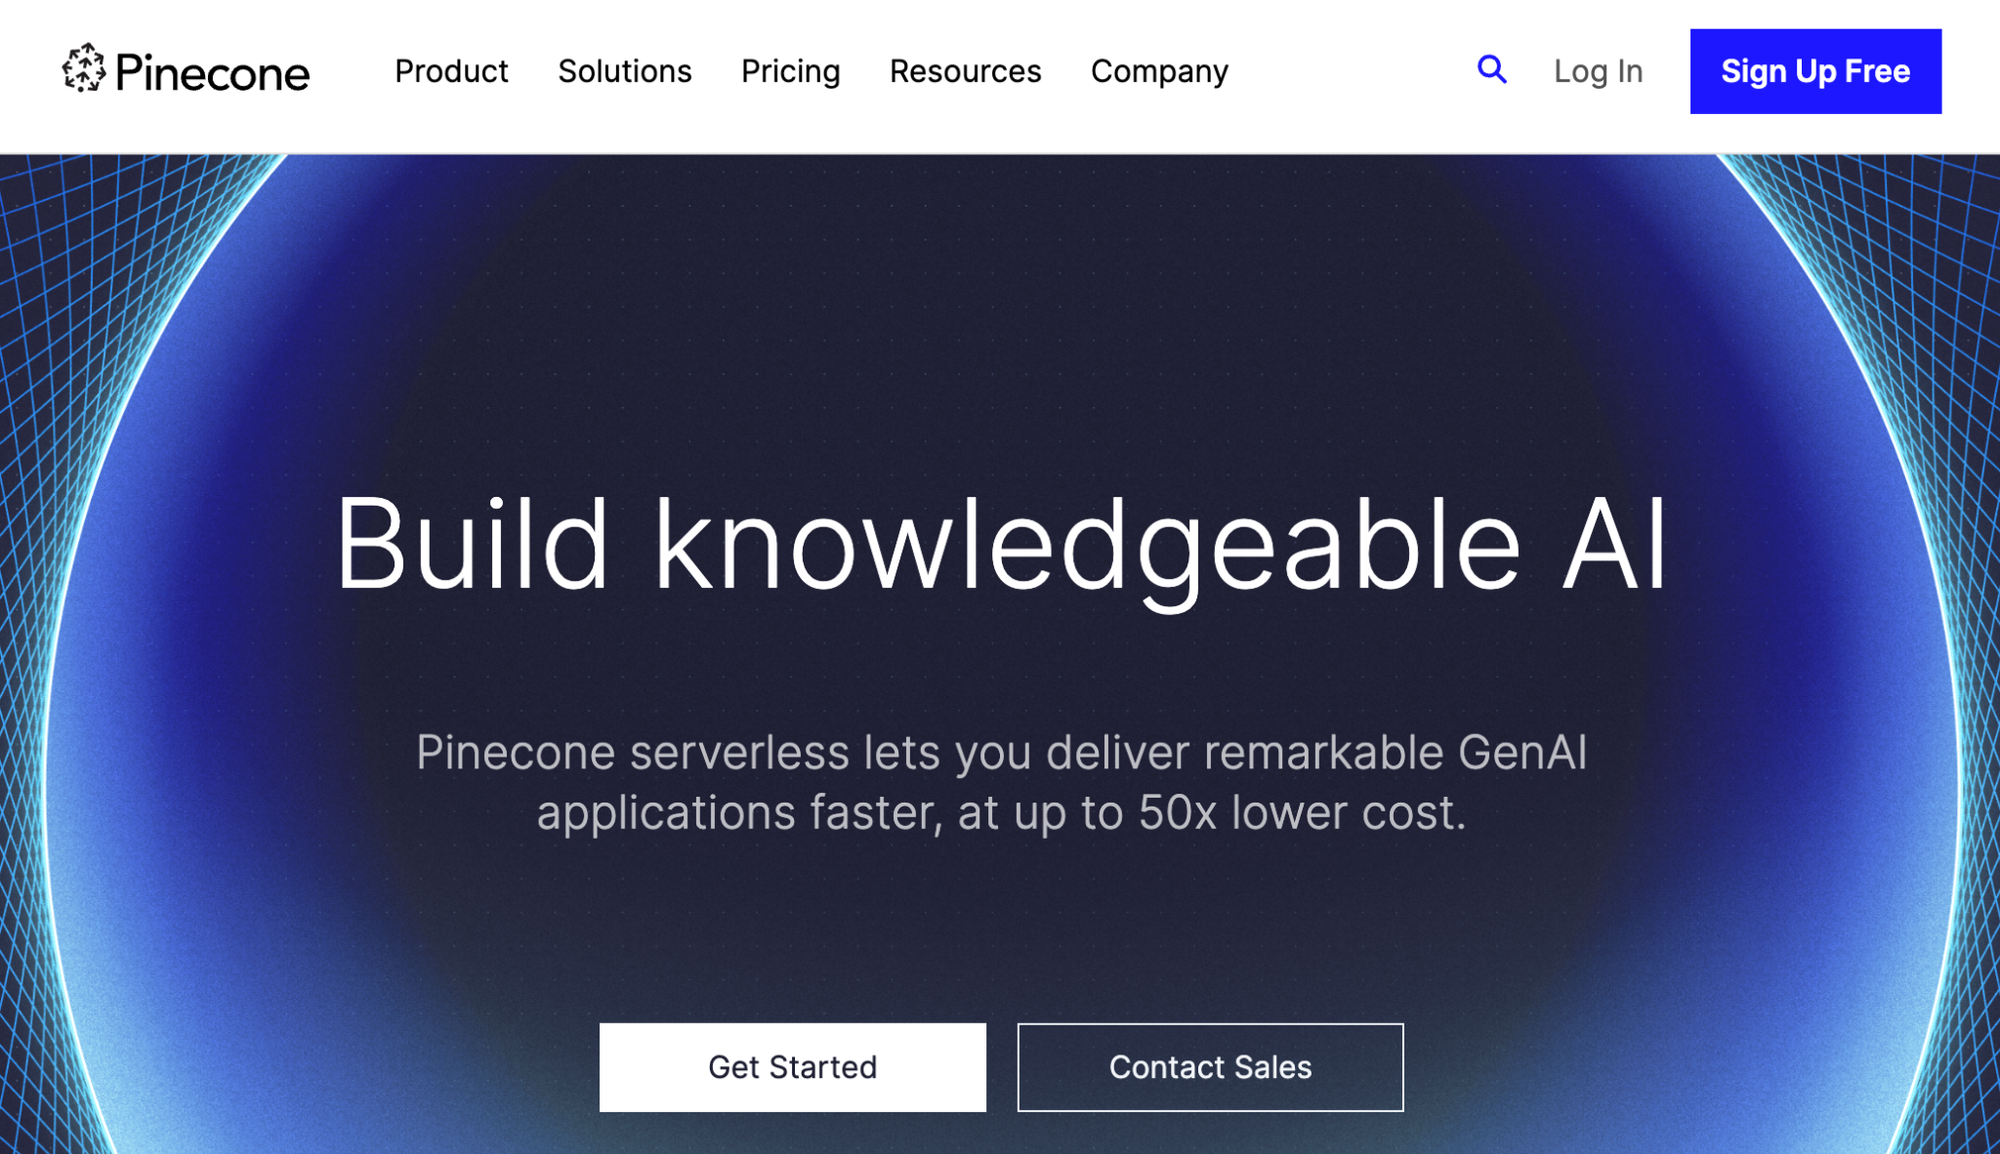2000x1154 pixels.
Task: Choose the Contact Sales button
Action: click(1210, 1067)
